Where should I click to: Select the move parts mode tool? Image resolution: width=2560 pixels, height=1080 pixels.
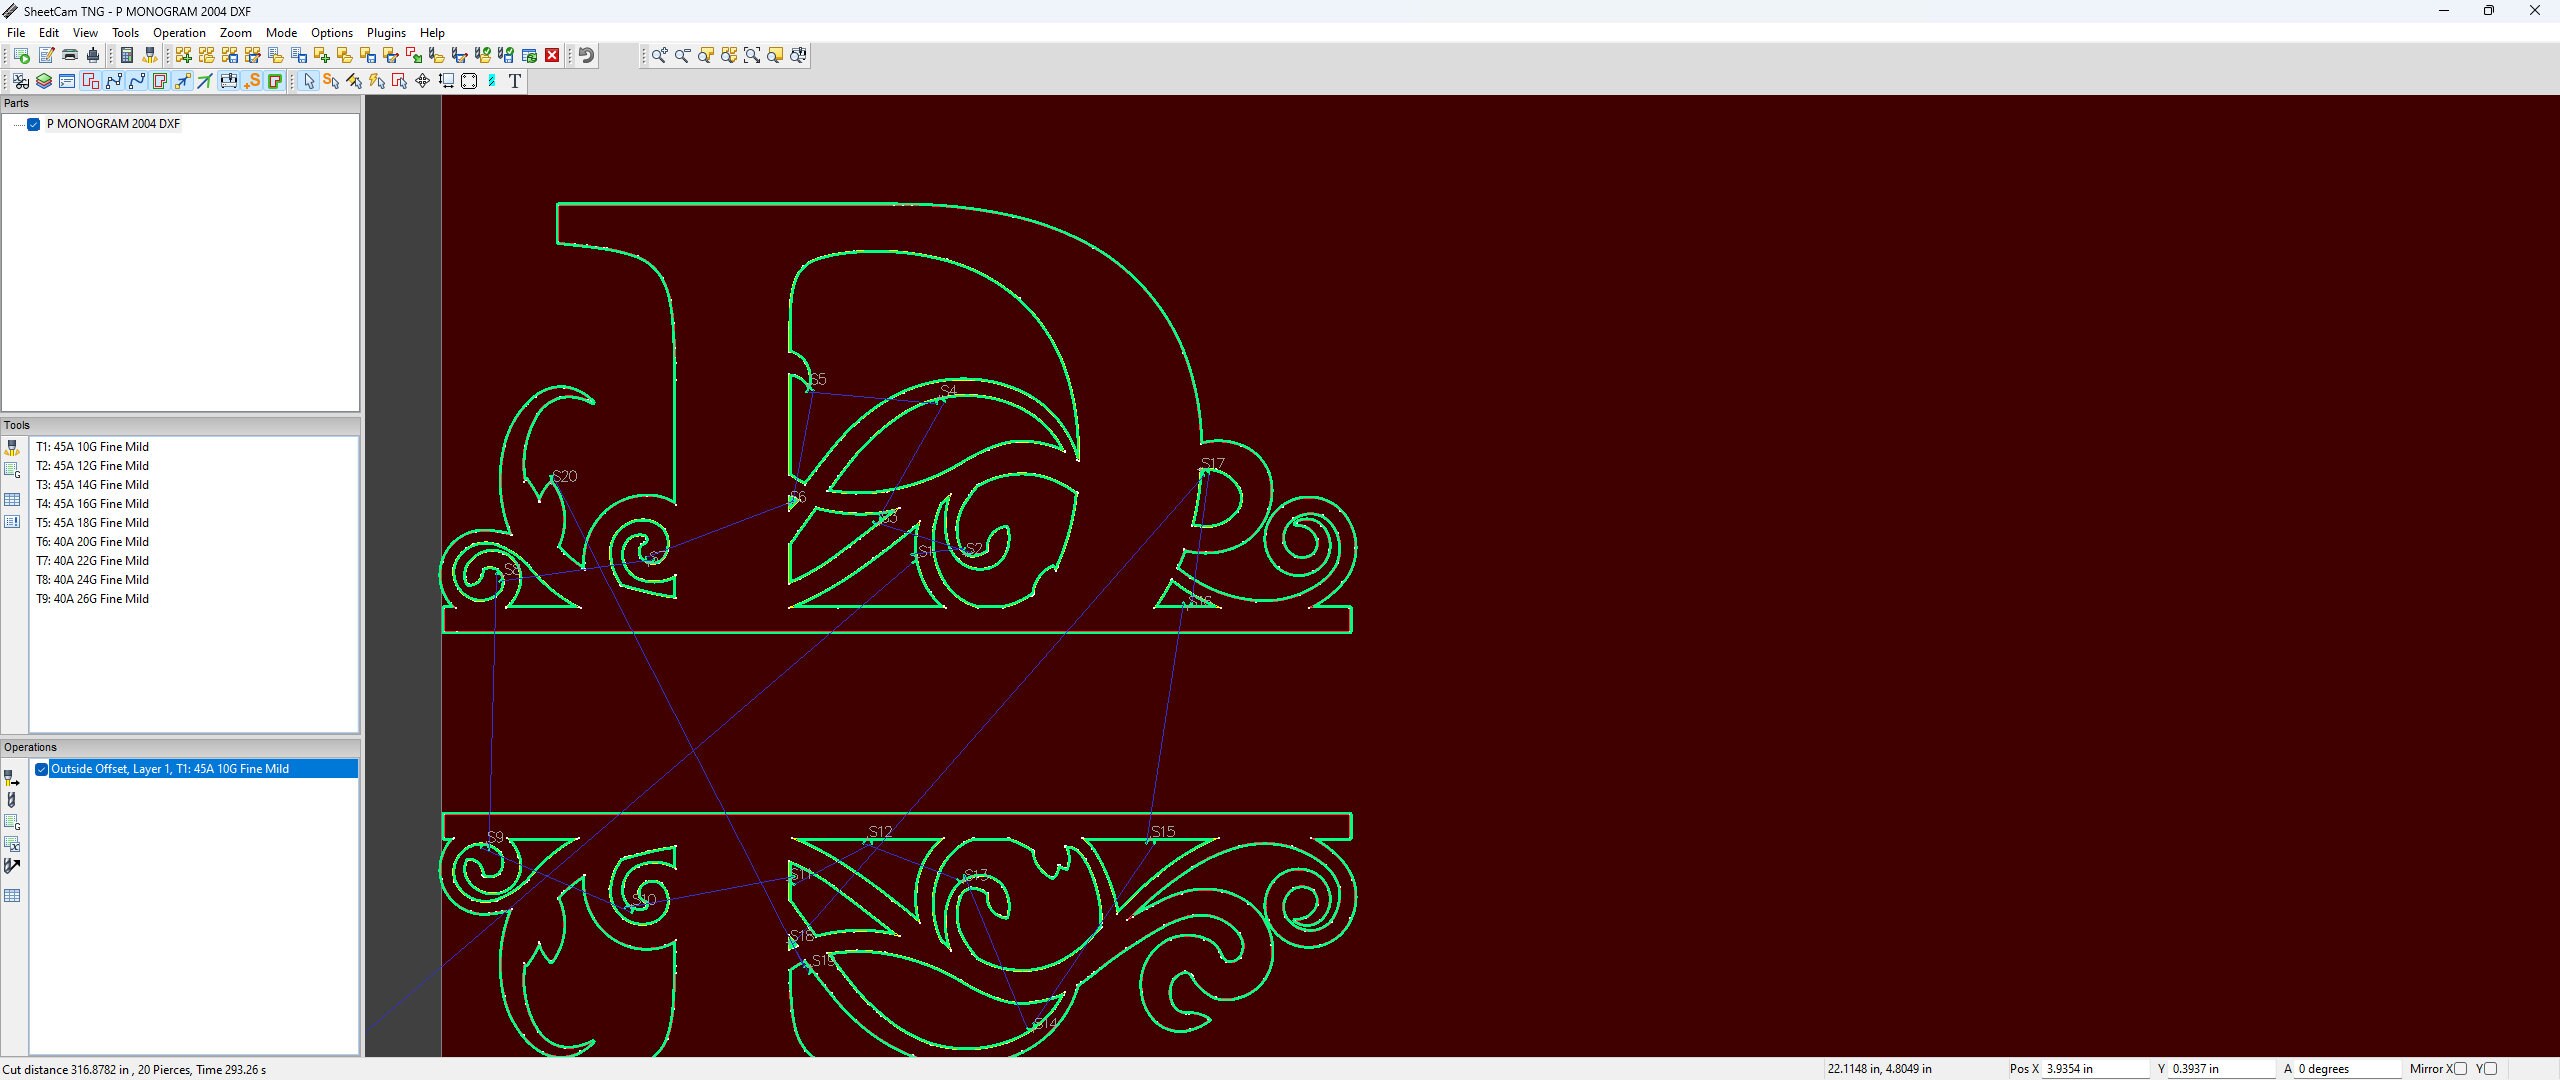point(421,81)
